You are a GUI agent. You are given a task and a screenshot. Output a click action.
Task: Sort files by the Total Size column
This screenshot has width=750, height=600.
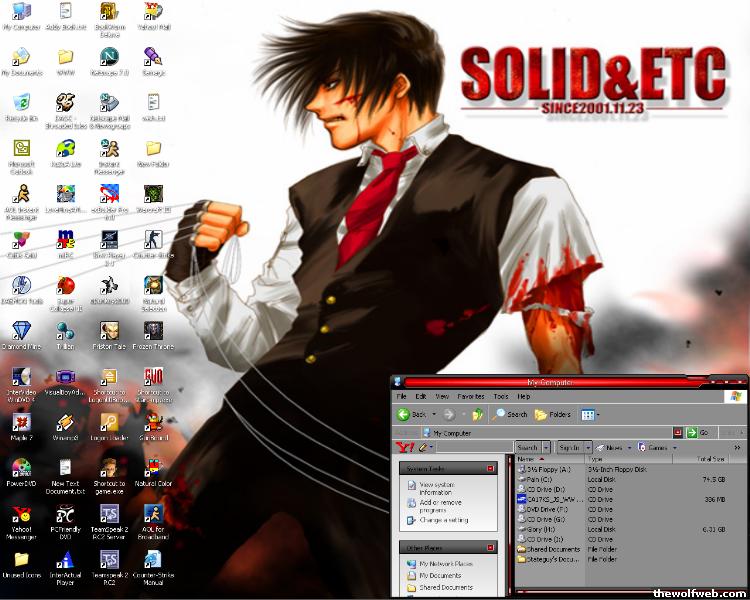click(x=711, y=459)
